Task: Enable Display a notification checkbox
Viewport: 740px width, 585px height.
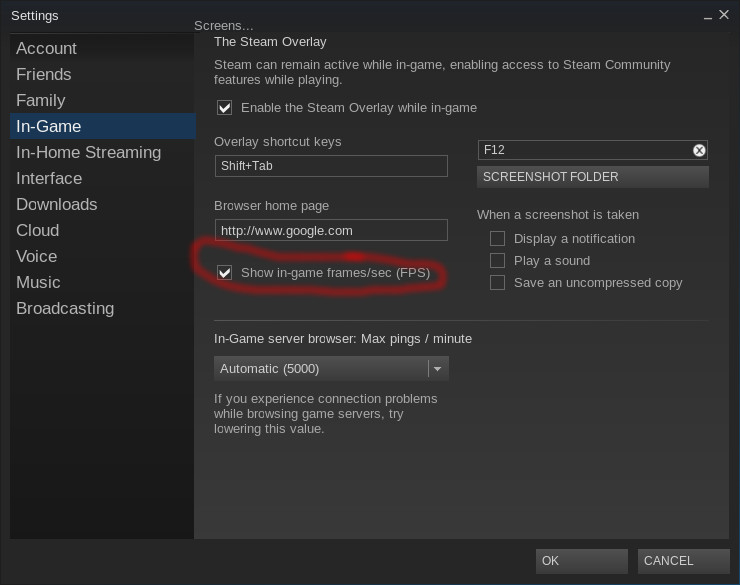Action: (x=497, y=239)
